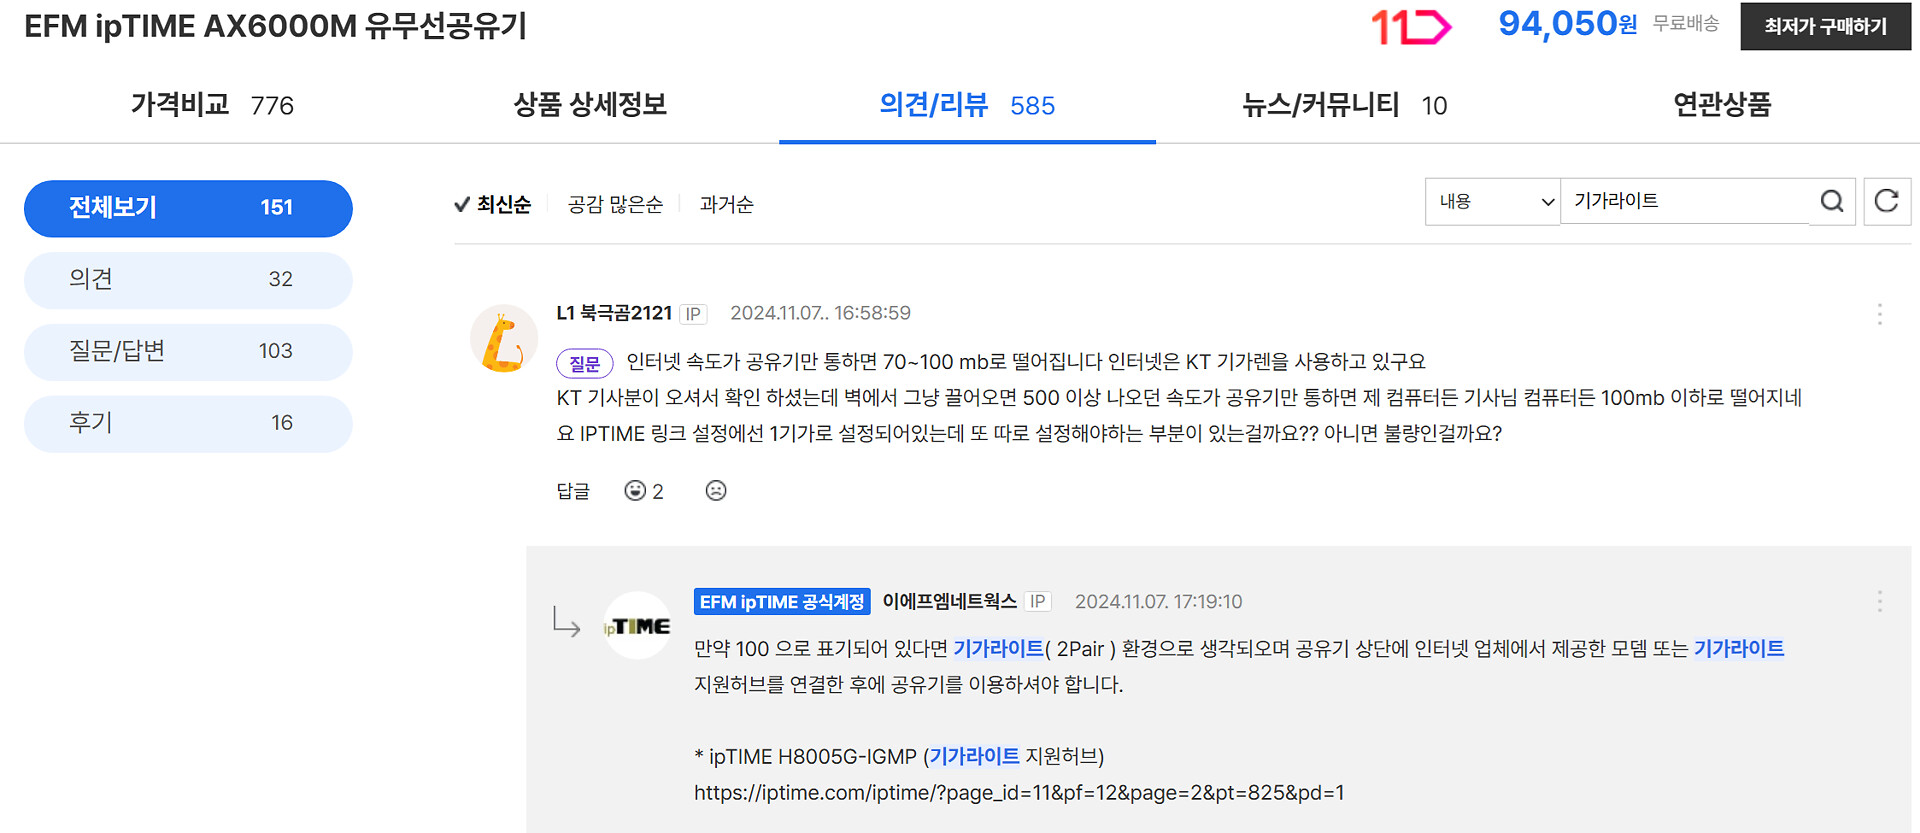The image size is (1920, 833).
Task: Select the 의견/리뷰 tab
Action: click(967, 105)
